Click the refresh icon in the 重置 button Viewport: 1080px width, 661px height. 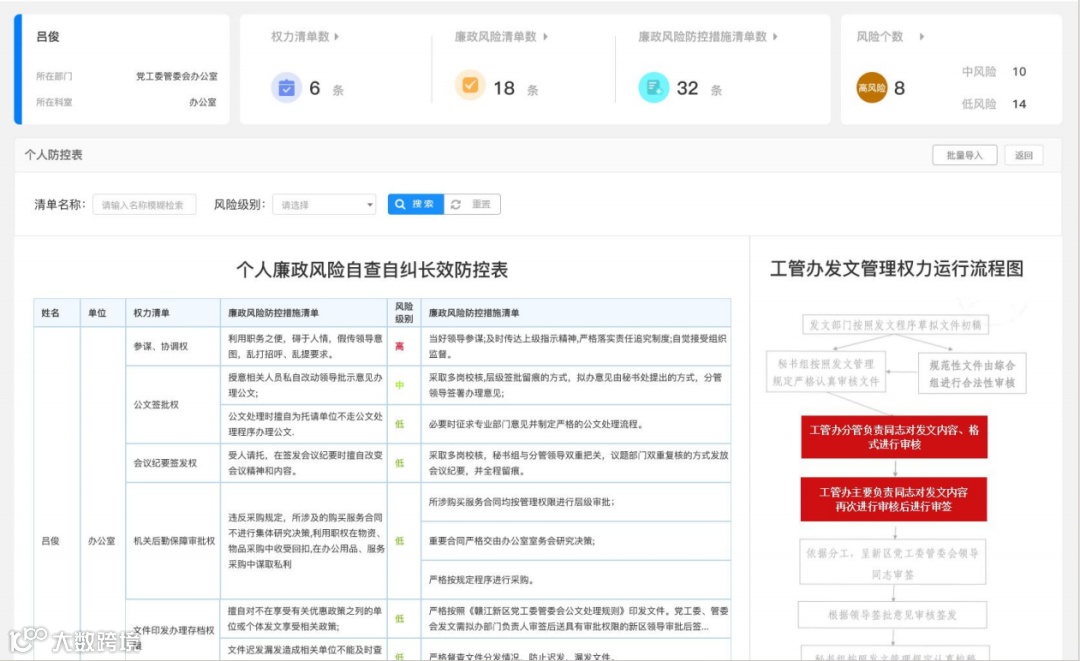tap(456, 204)
